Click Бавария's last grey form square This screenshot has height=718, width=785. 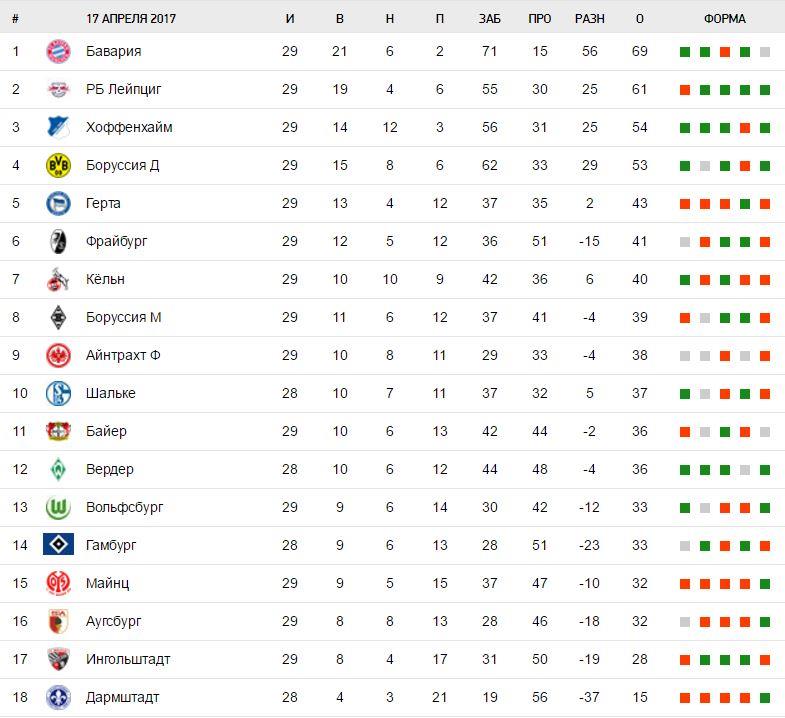[x=765, y=52]
